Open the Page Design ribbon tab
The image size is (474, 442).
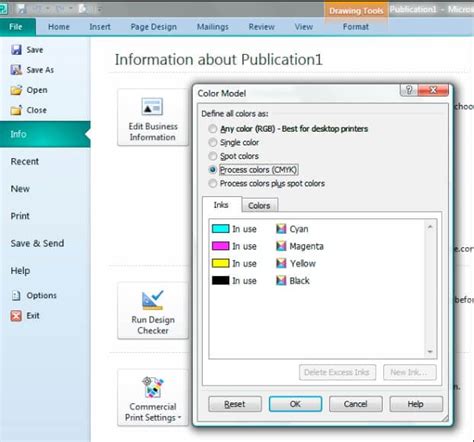153,27
